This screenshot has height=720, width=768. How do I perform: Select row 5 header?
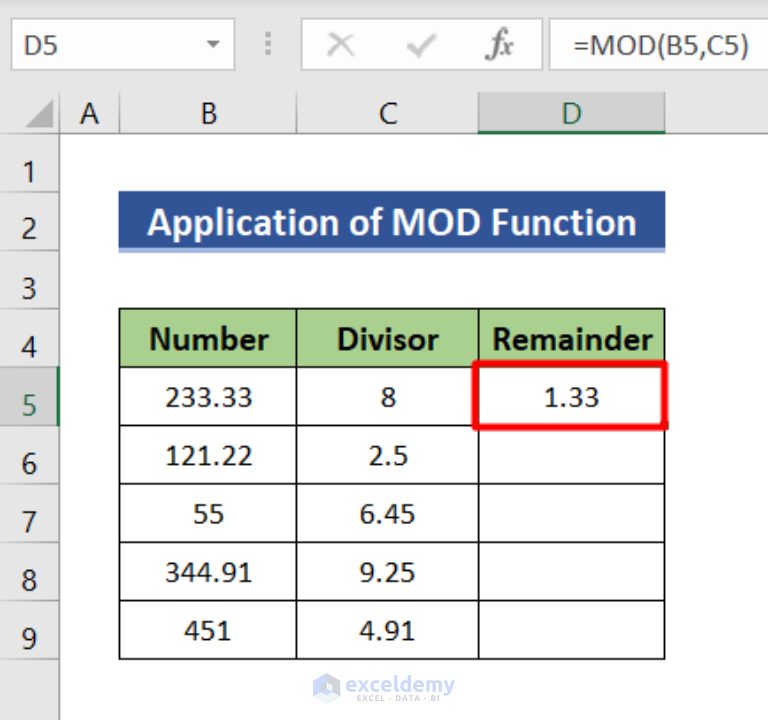29,397
